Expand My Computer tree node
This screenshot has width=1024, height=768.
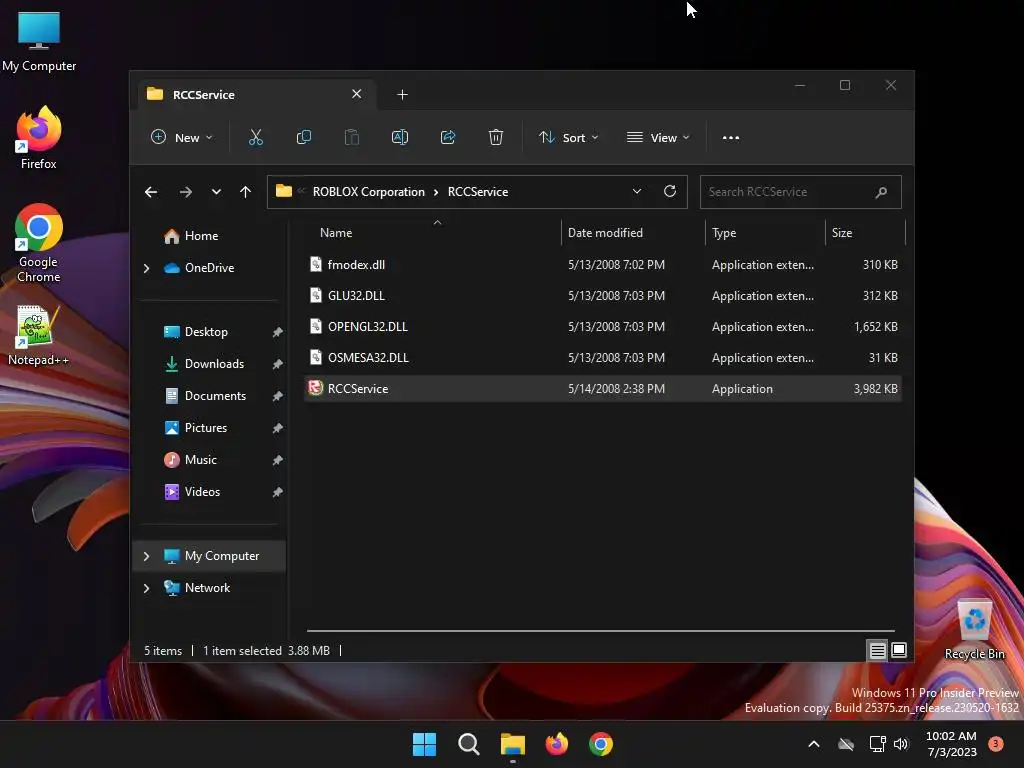click(146, 556)
